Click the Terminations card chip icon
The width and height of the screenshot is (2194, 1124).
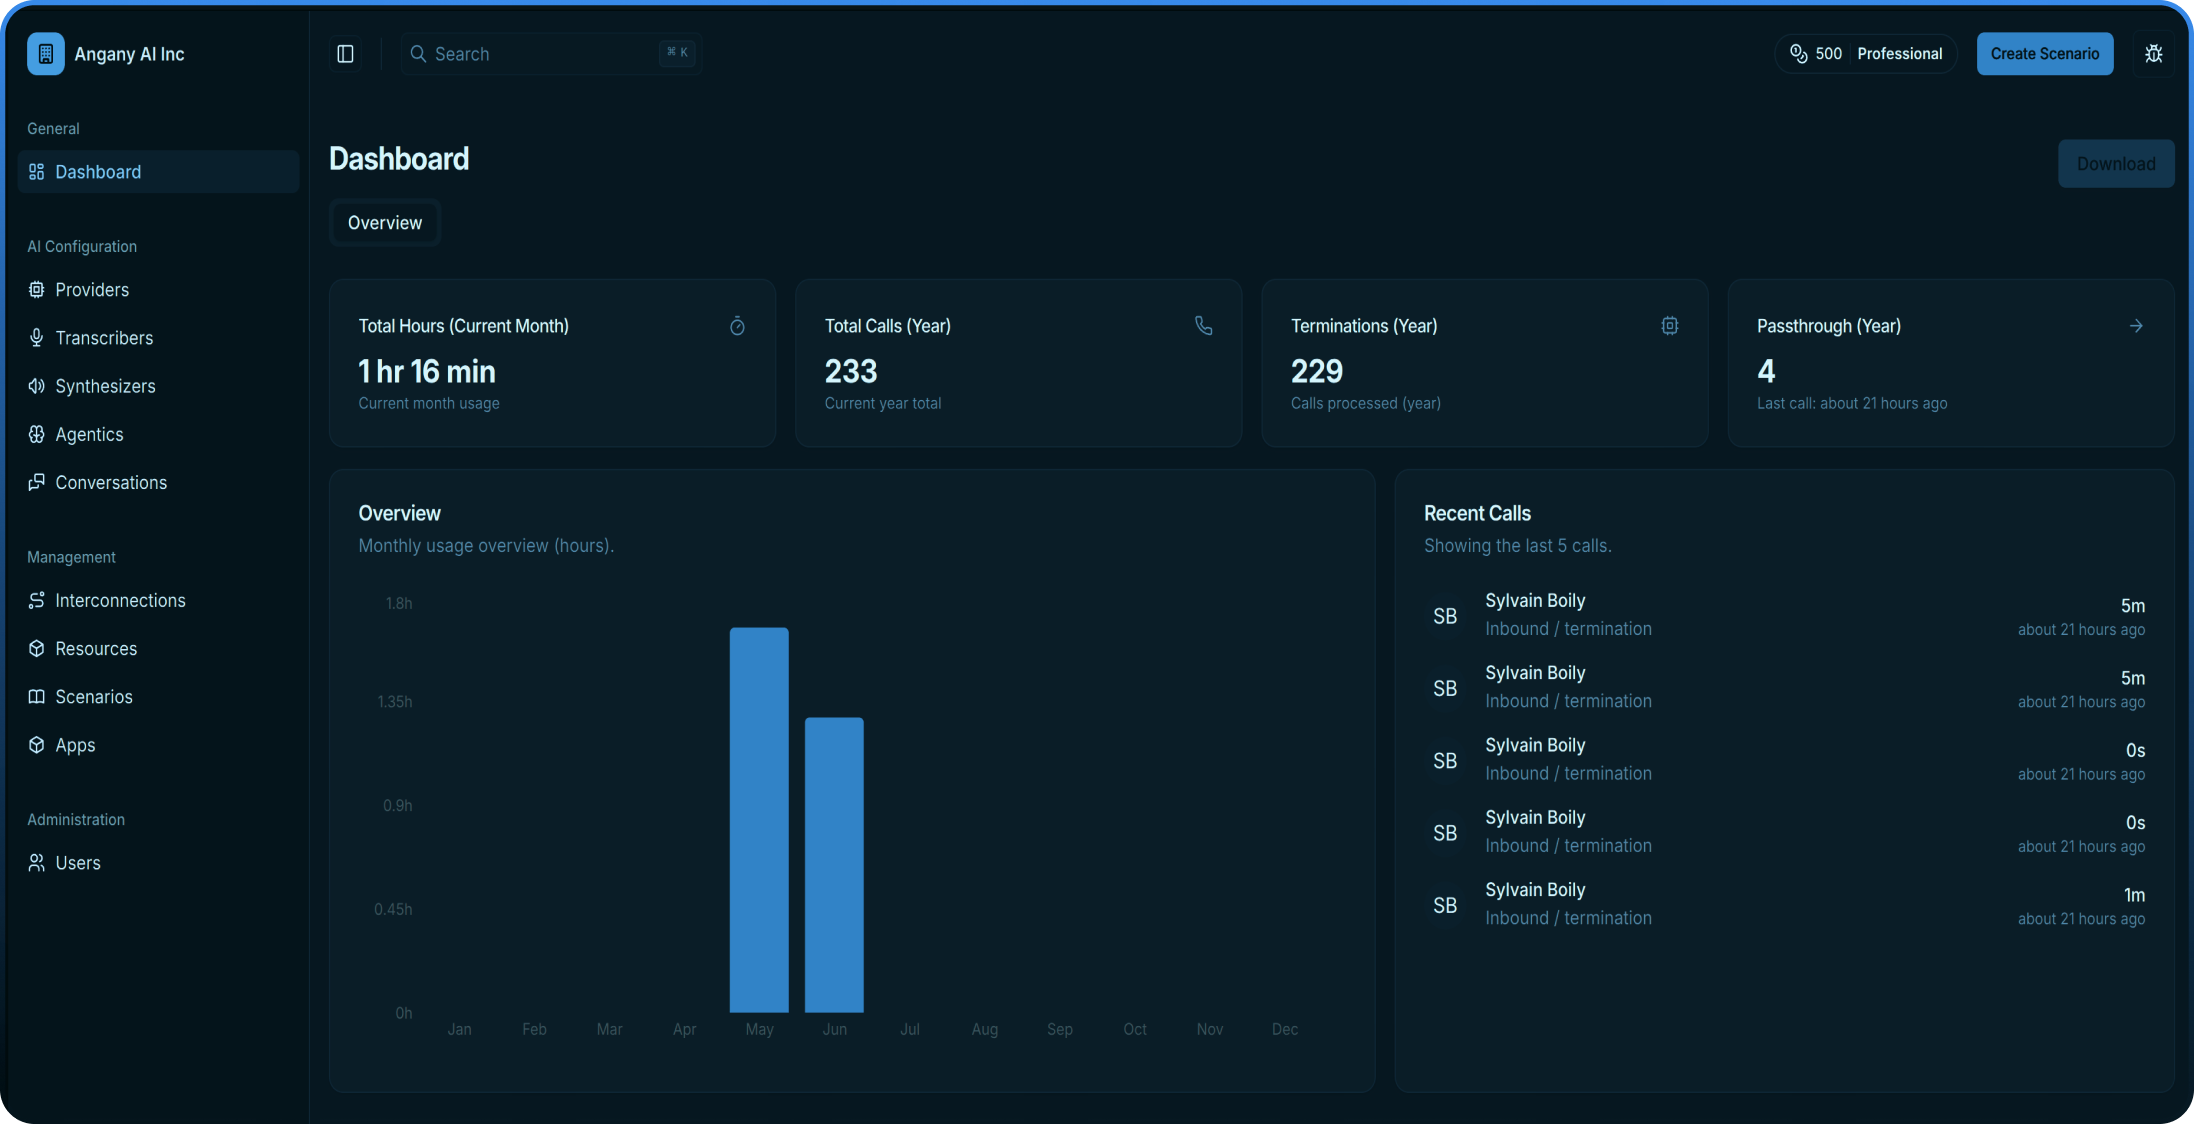point(1669,326)
